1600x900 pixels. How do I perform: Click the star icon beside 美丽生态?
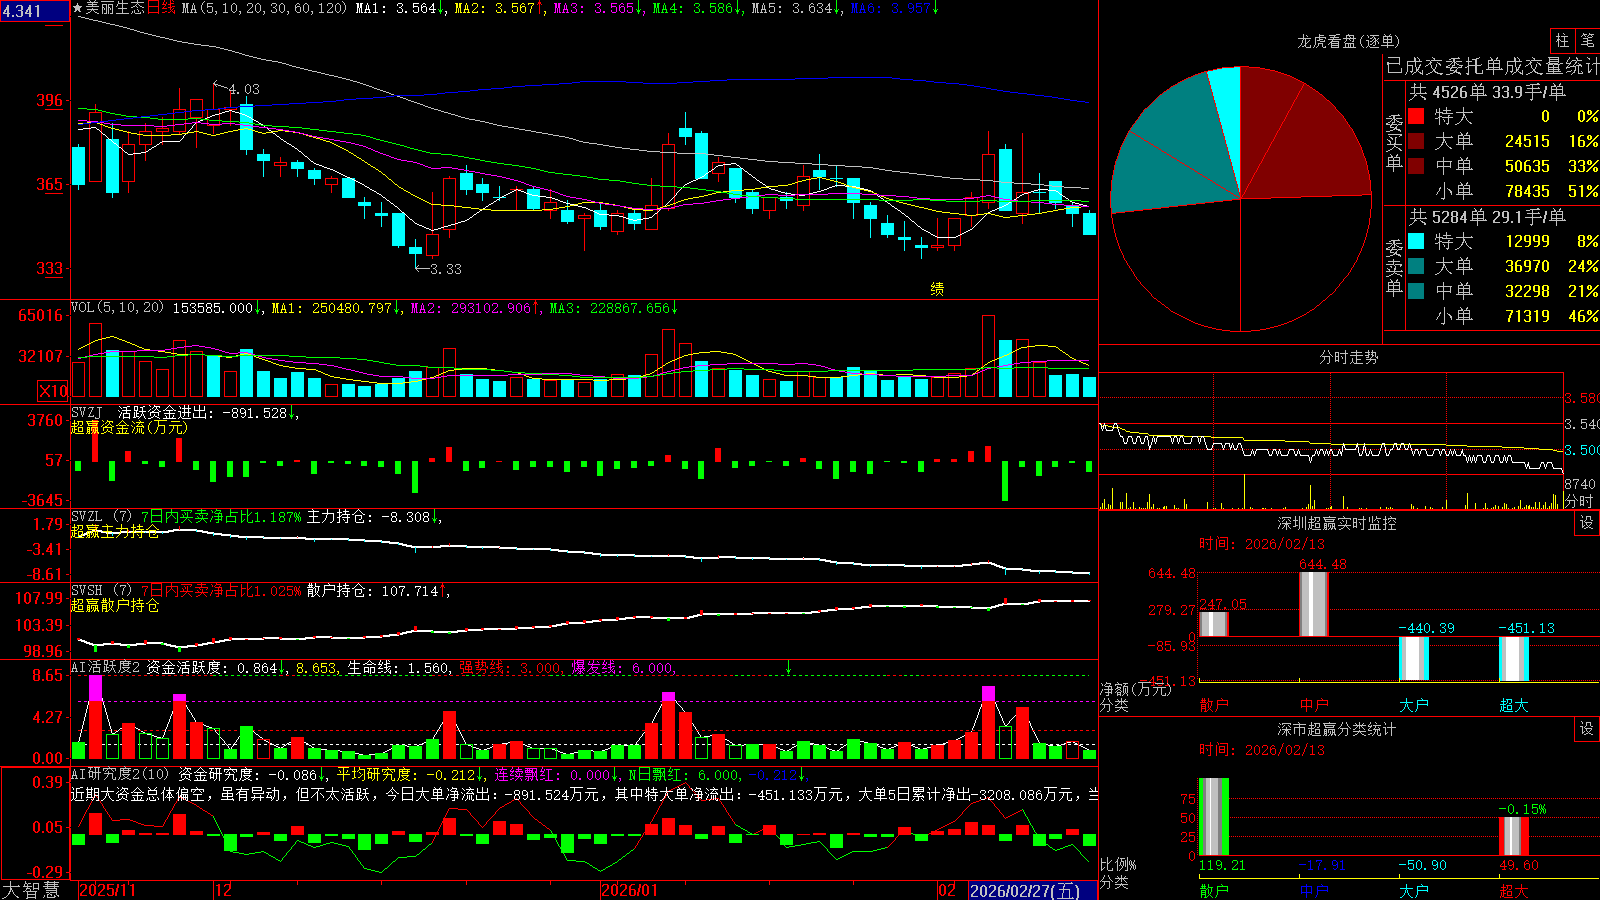[x=77, y=8]
